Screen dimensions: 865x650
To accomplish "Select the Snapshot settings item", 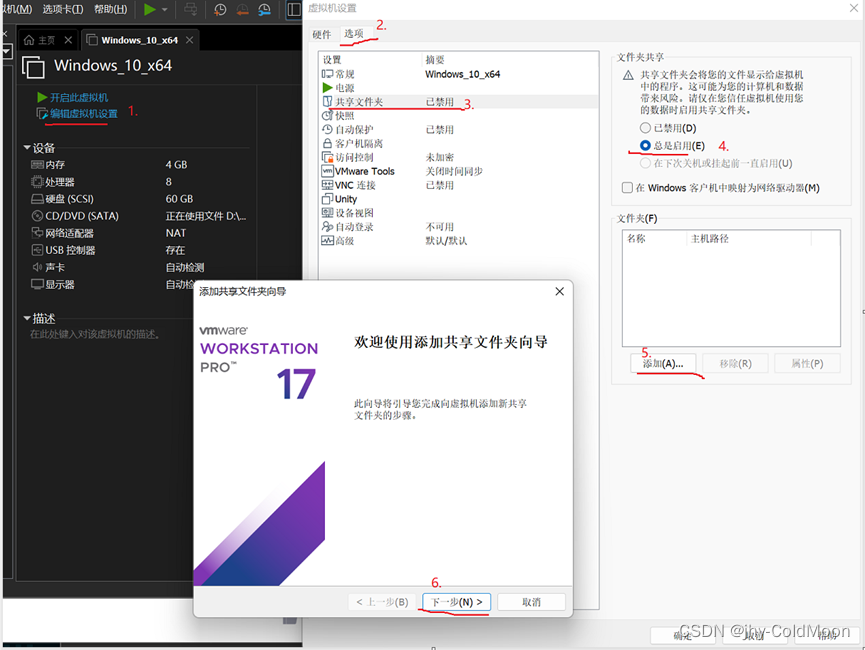I will (x=345, y=115).
